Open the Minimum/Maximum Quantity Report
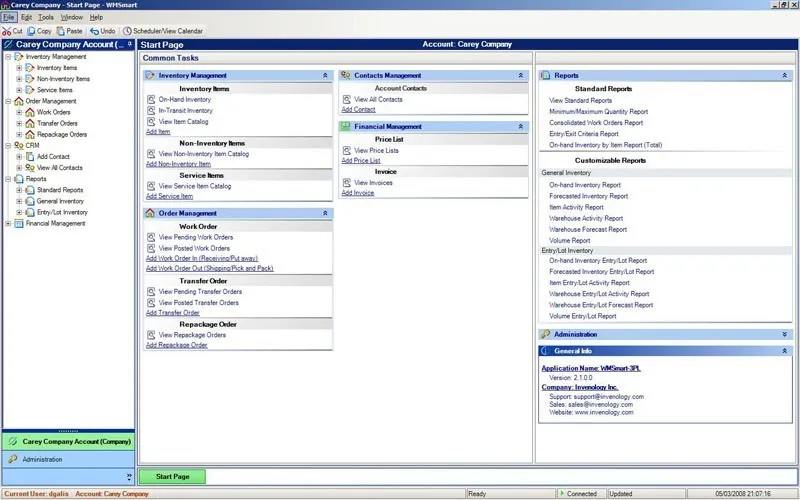The height and width of the screenshot is (500, 800). [x=598, y=112]
